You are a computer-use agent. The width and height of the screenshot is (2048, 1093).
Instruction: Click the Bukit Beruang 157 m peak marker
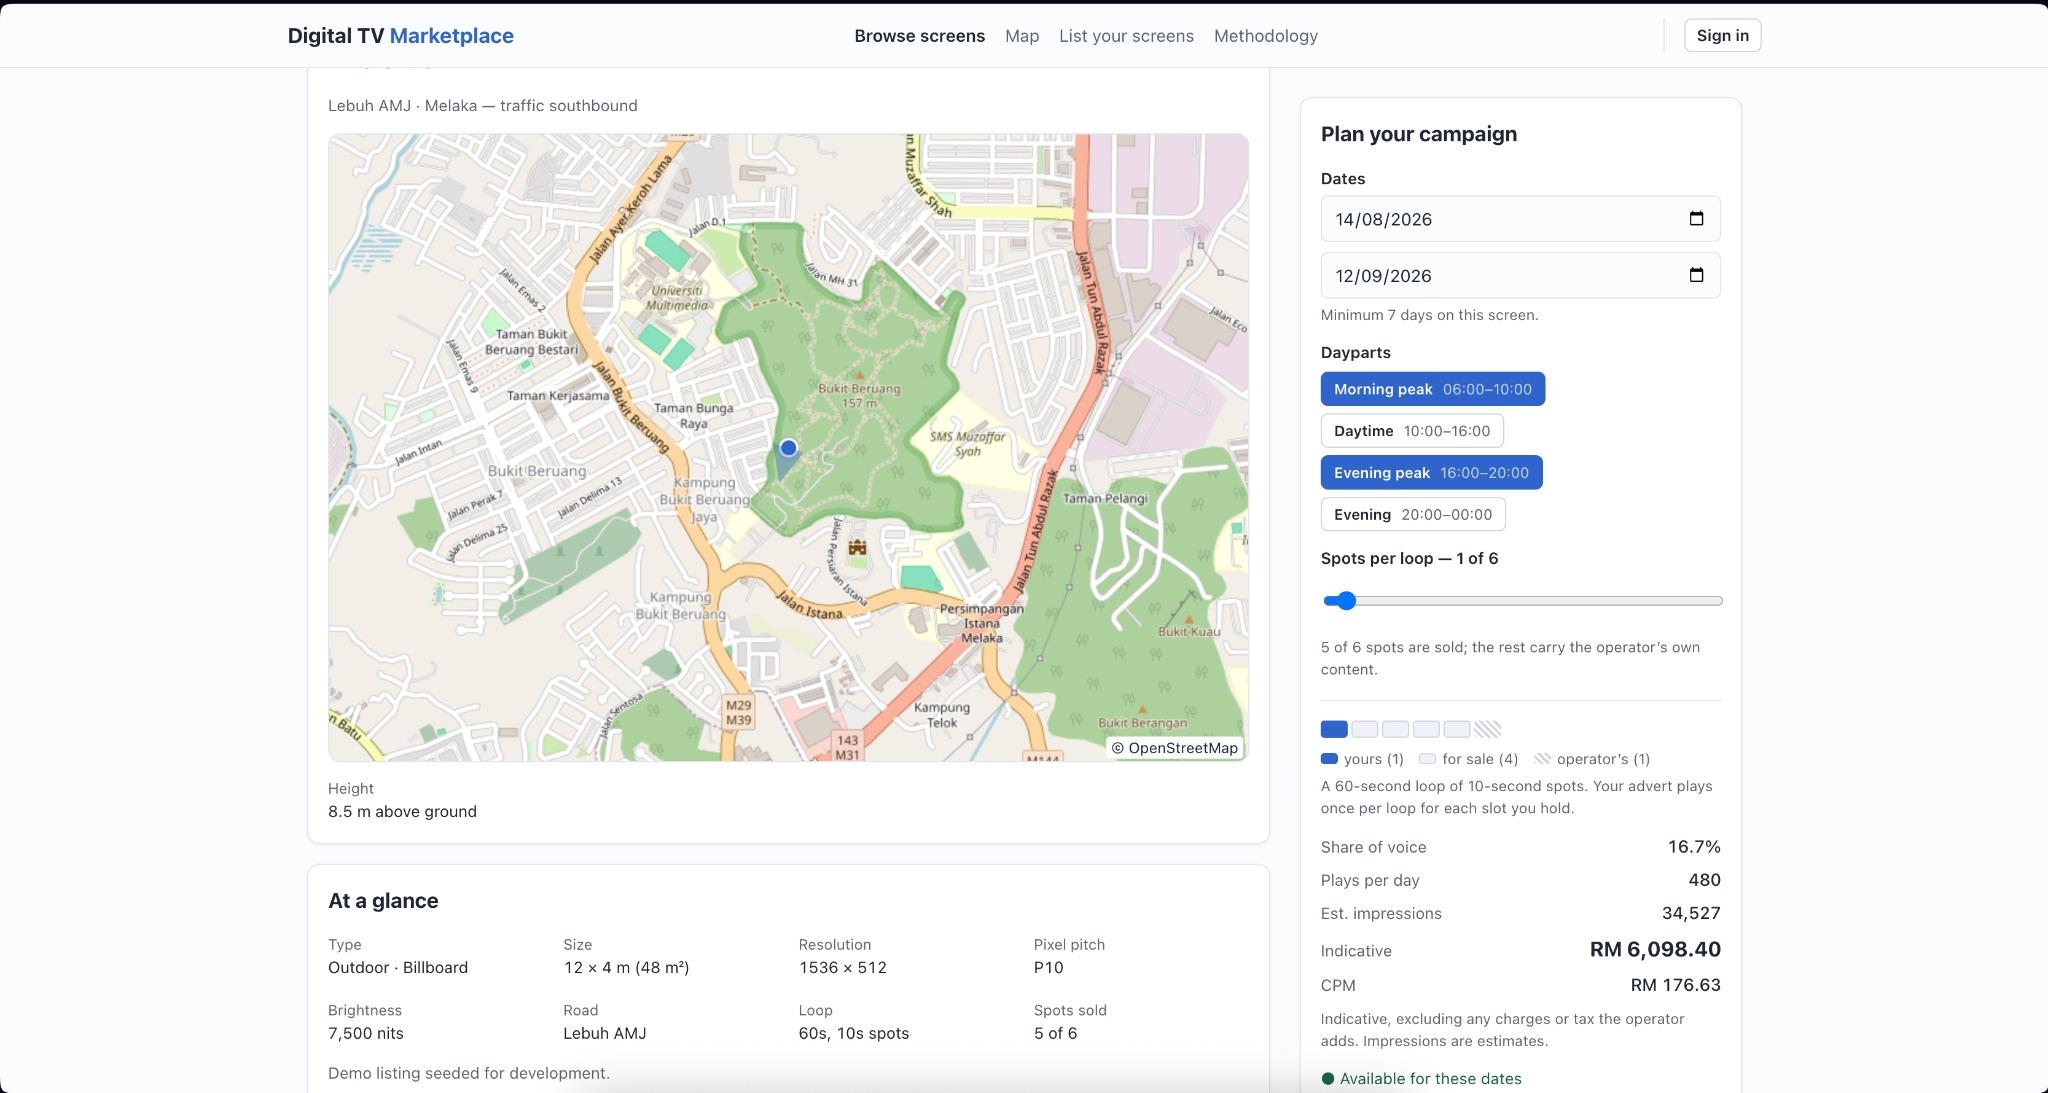tap(858, 375)
